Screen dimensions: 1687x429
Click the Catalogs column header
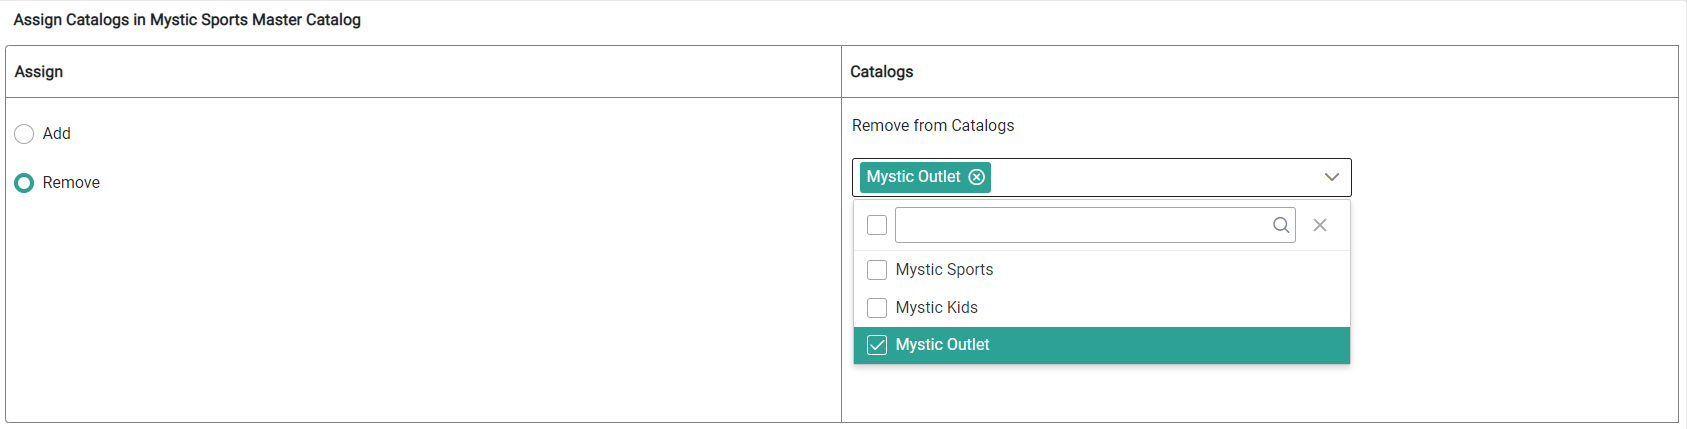[x=882, y=72]
